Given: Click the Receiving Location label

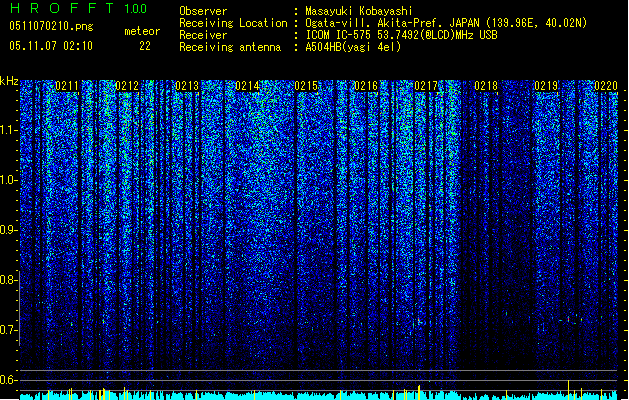Looking at the screenshot, I should tap(233, 23).
